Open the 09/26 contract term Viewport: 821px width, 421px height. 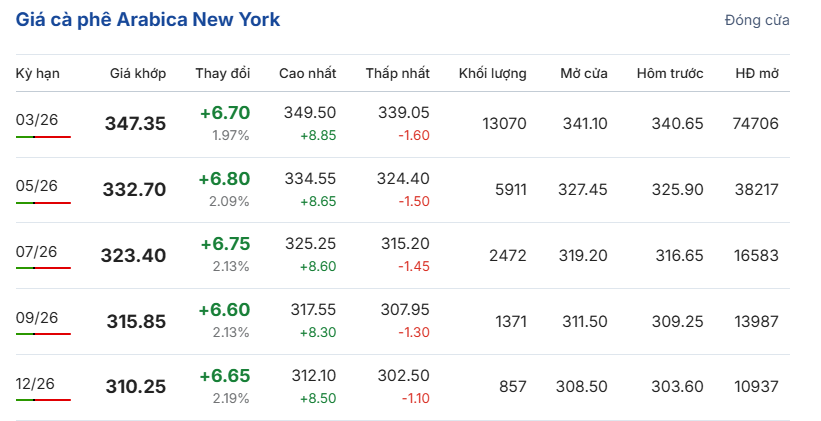click(37, 318)
